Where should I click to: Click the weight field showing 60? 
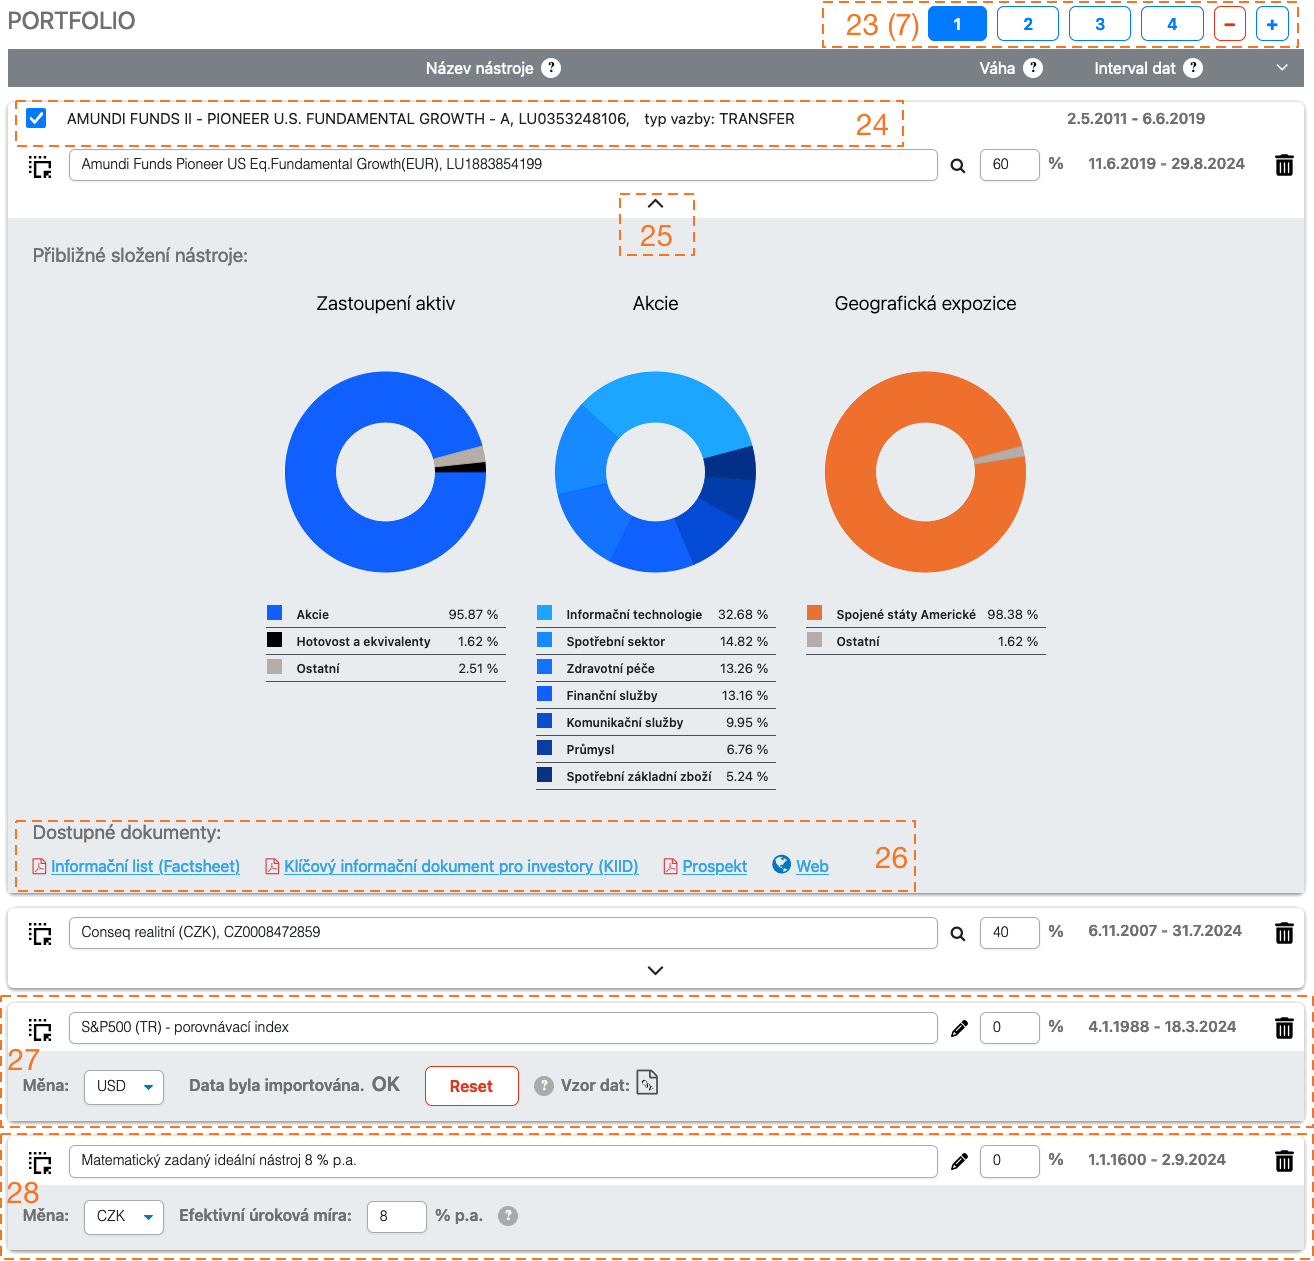pyautogui.click(x=1008, y=165)
